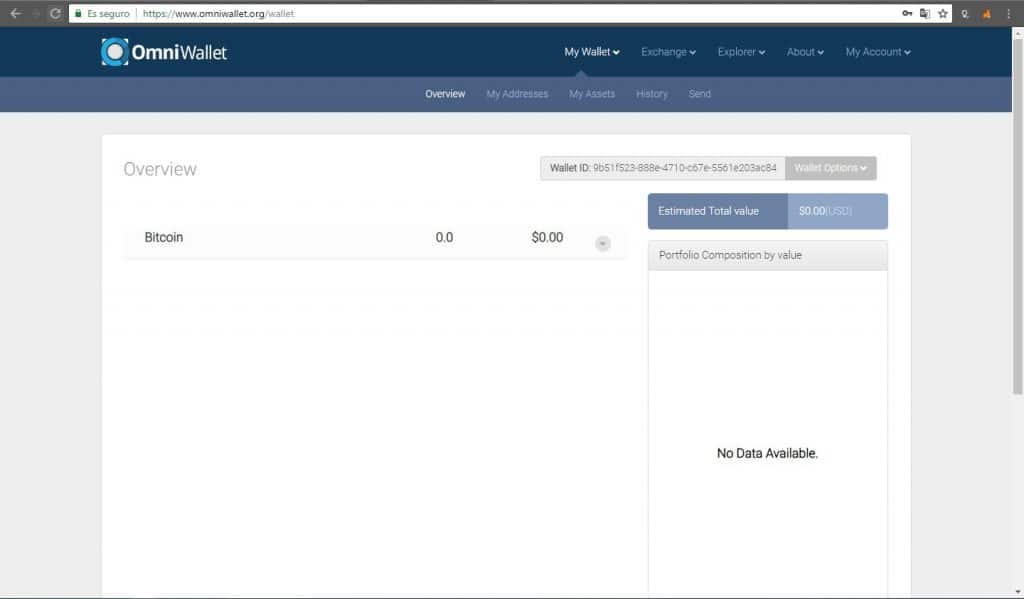
Task: Expand the Bitcoin row round arrow button
Action: click(603, 244)
